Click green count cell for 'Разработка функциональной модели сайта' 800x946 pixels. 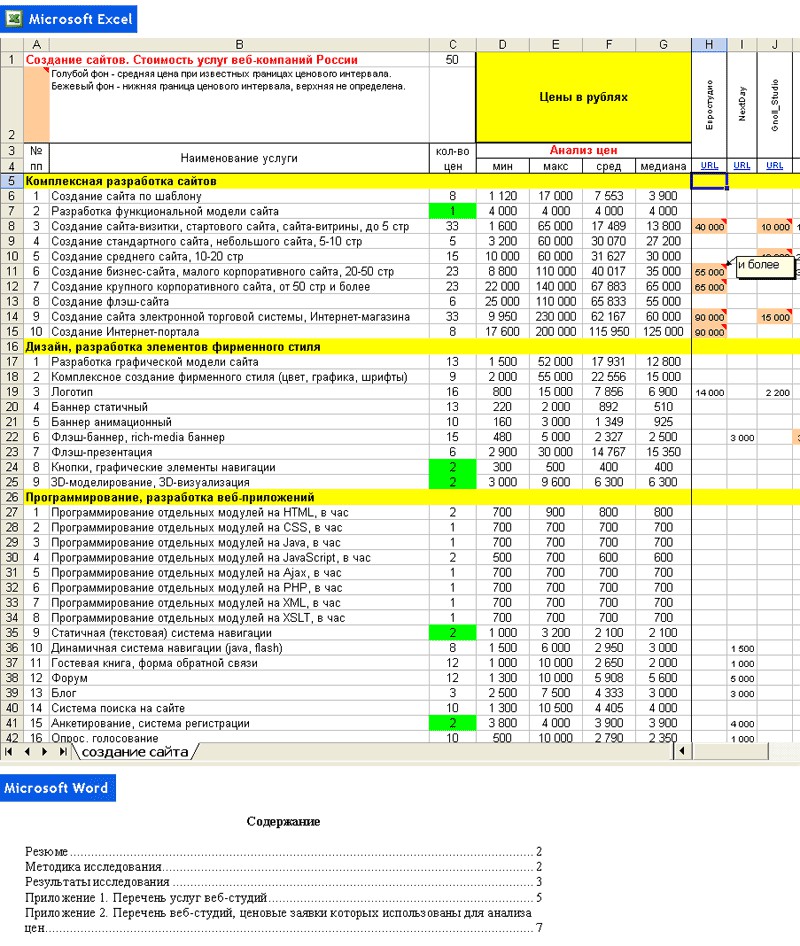[452, 211]
